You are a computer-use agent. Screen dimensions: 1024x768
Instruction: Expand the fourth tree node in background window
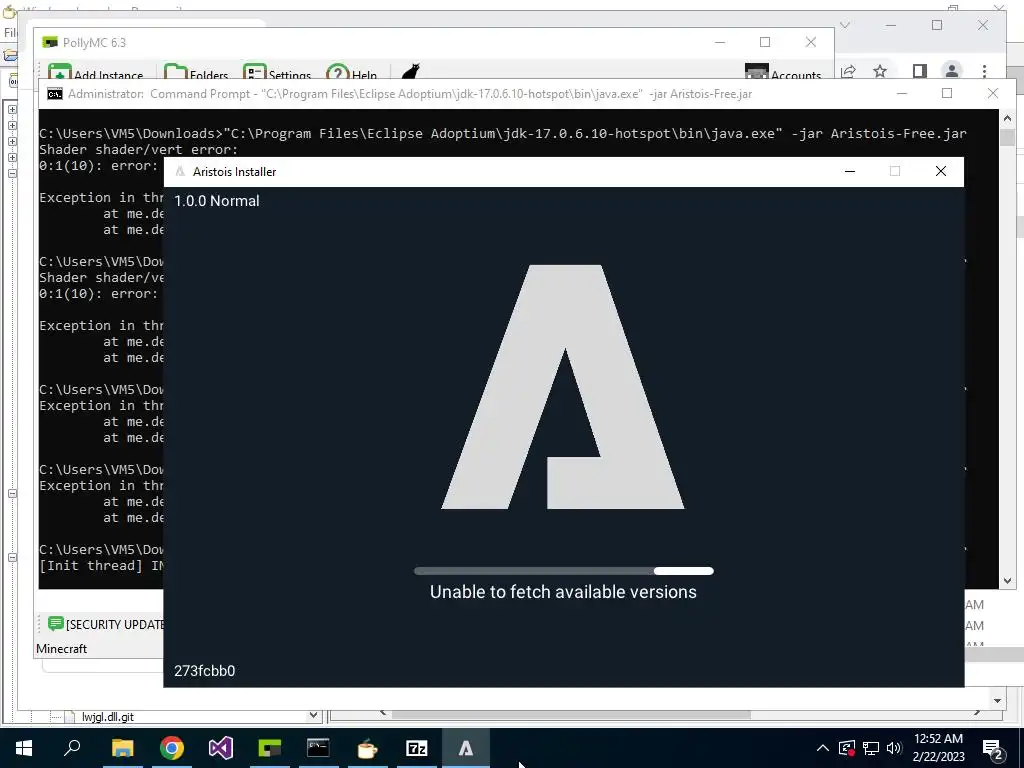(12, 157)
